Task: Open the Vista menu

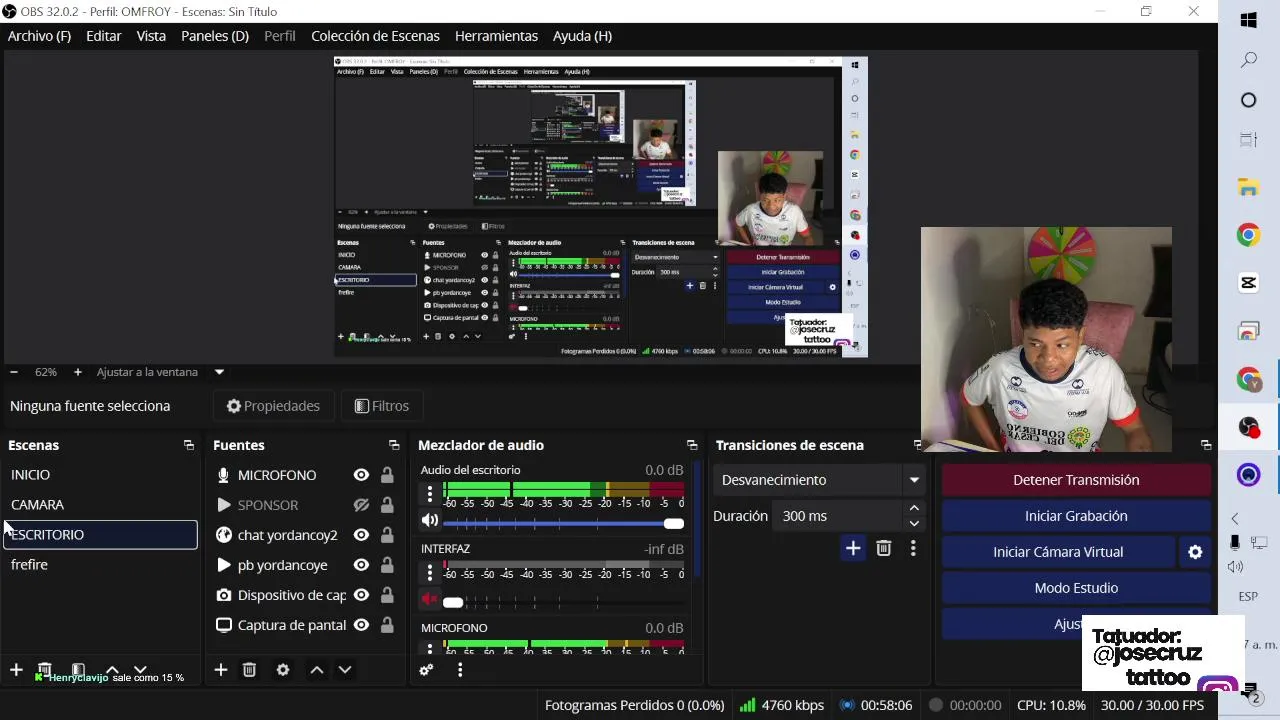Action: [x=151, y=36]
